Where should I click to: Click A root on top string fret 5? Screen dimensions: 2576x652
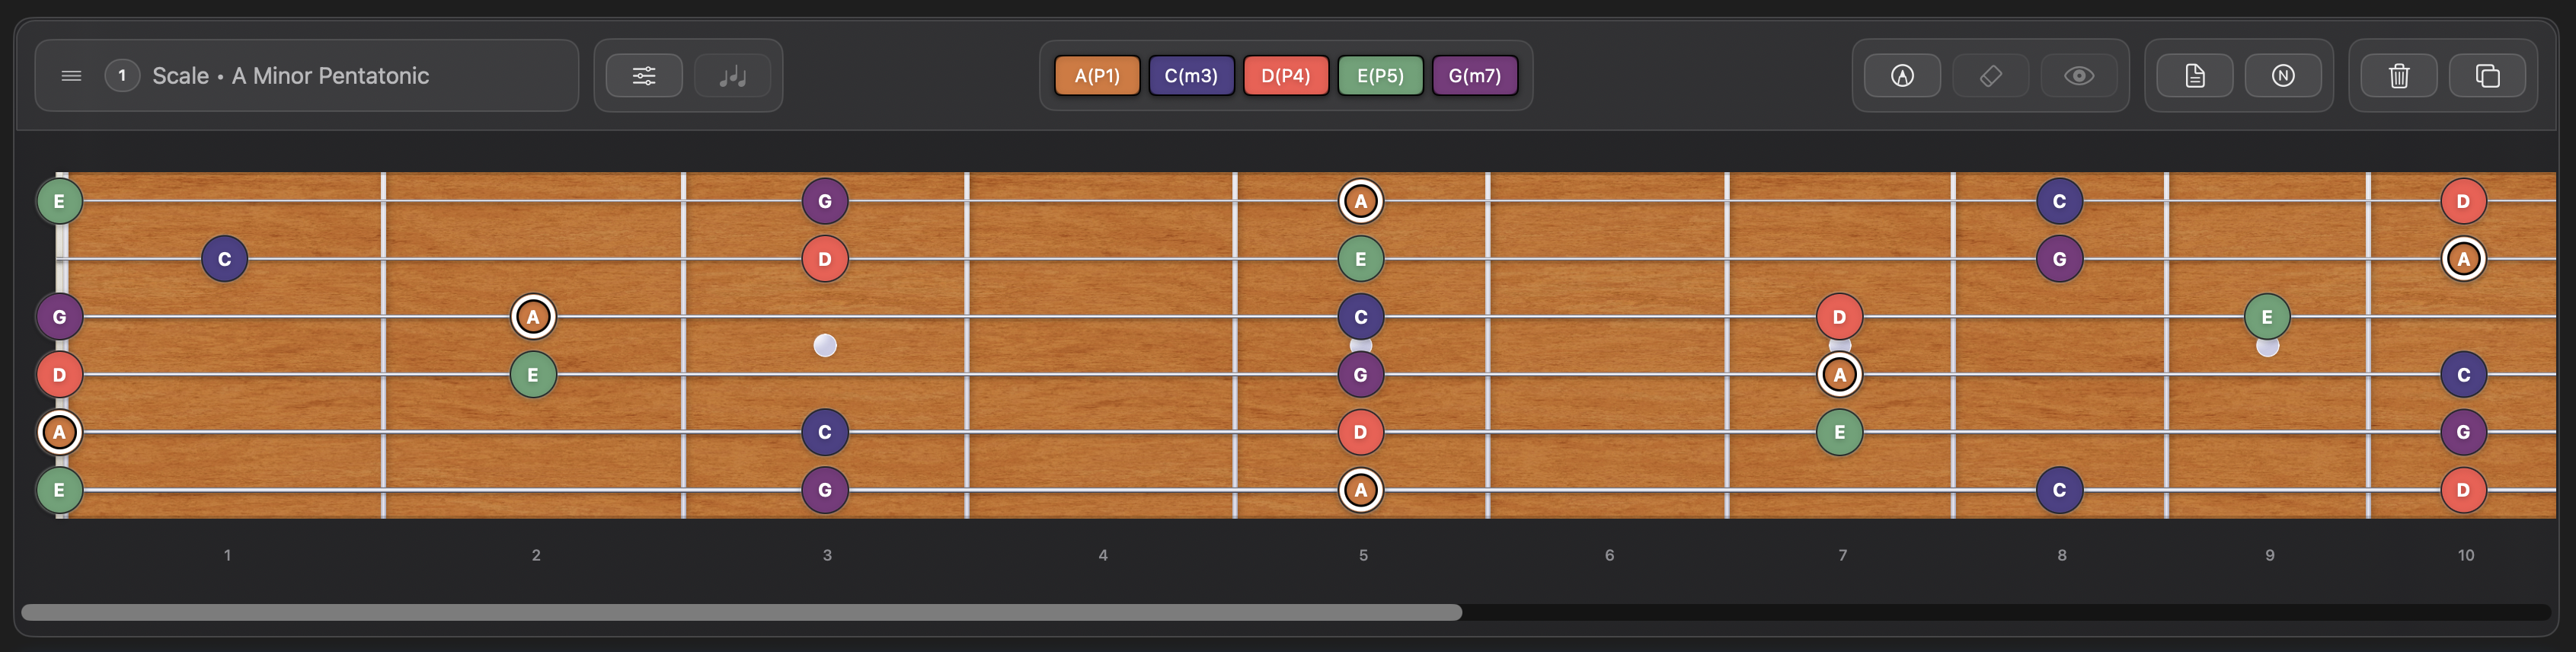[1361, 201]
